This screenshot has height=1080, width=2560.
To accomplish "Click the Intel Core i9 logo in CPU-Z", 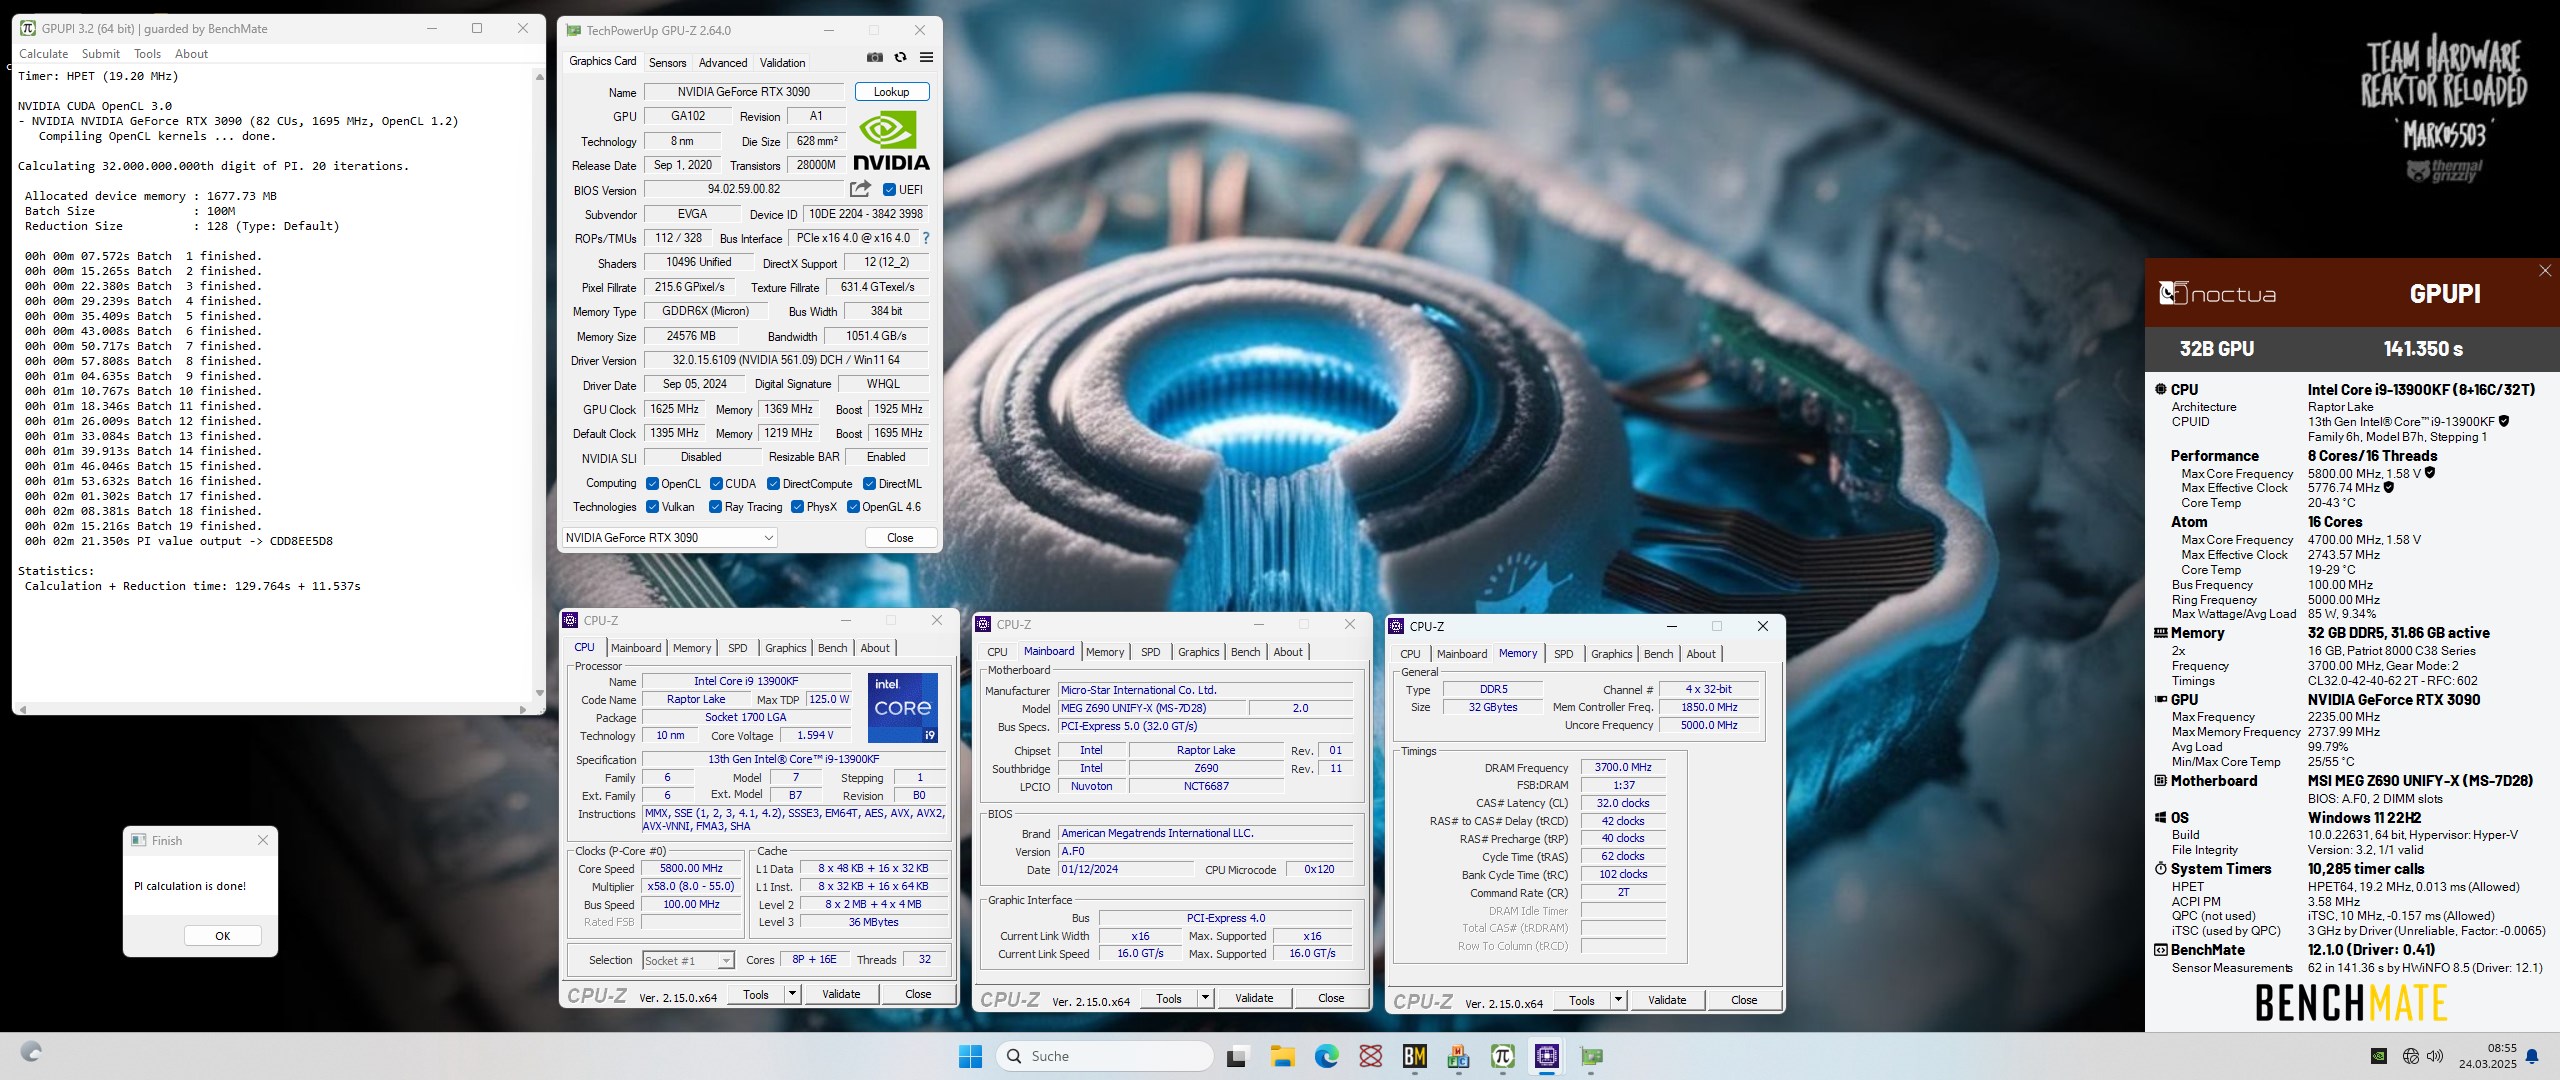I will [x=903, y=708].
